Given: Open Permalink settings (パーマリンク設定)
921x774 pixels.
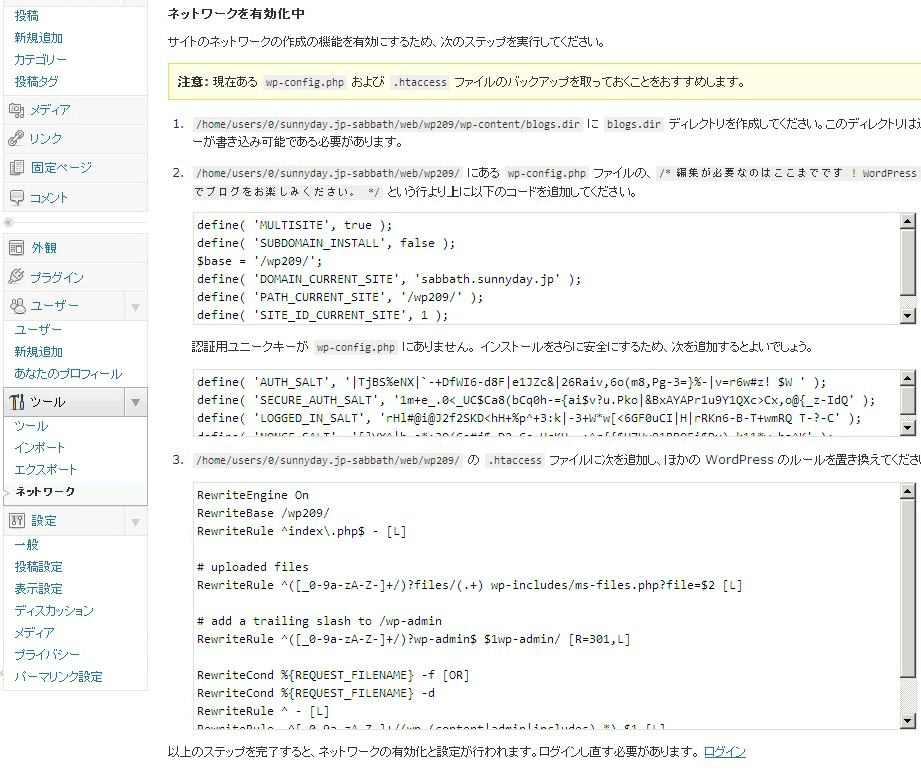Looking at the screenshot, I should click(58, 677).
